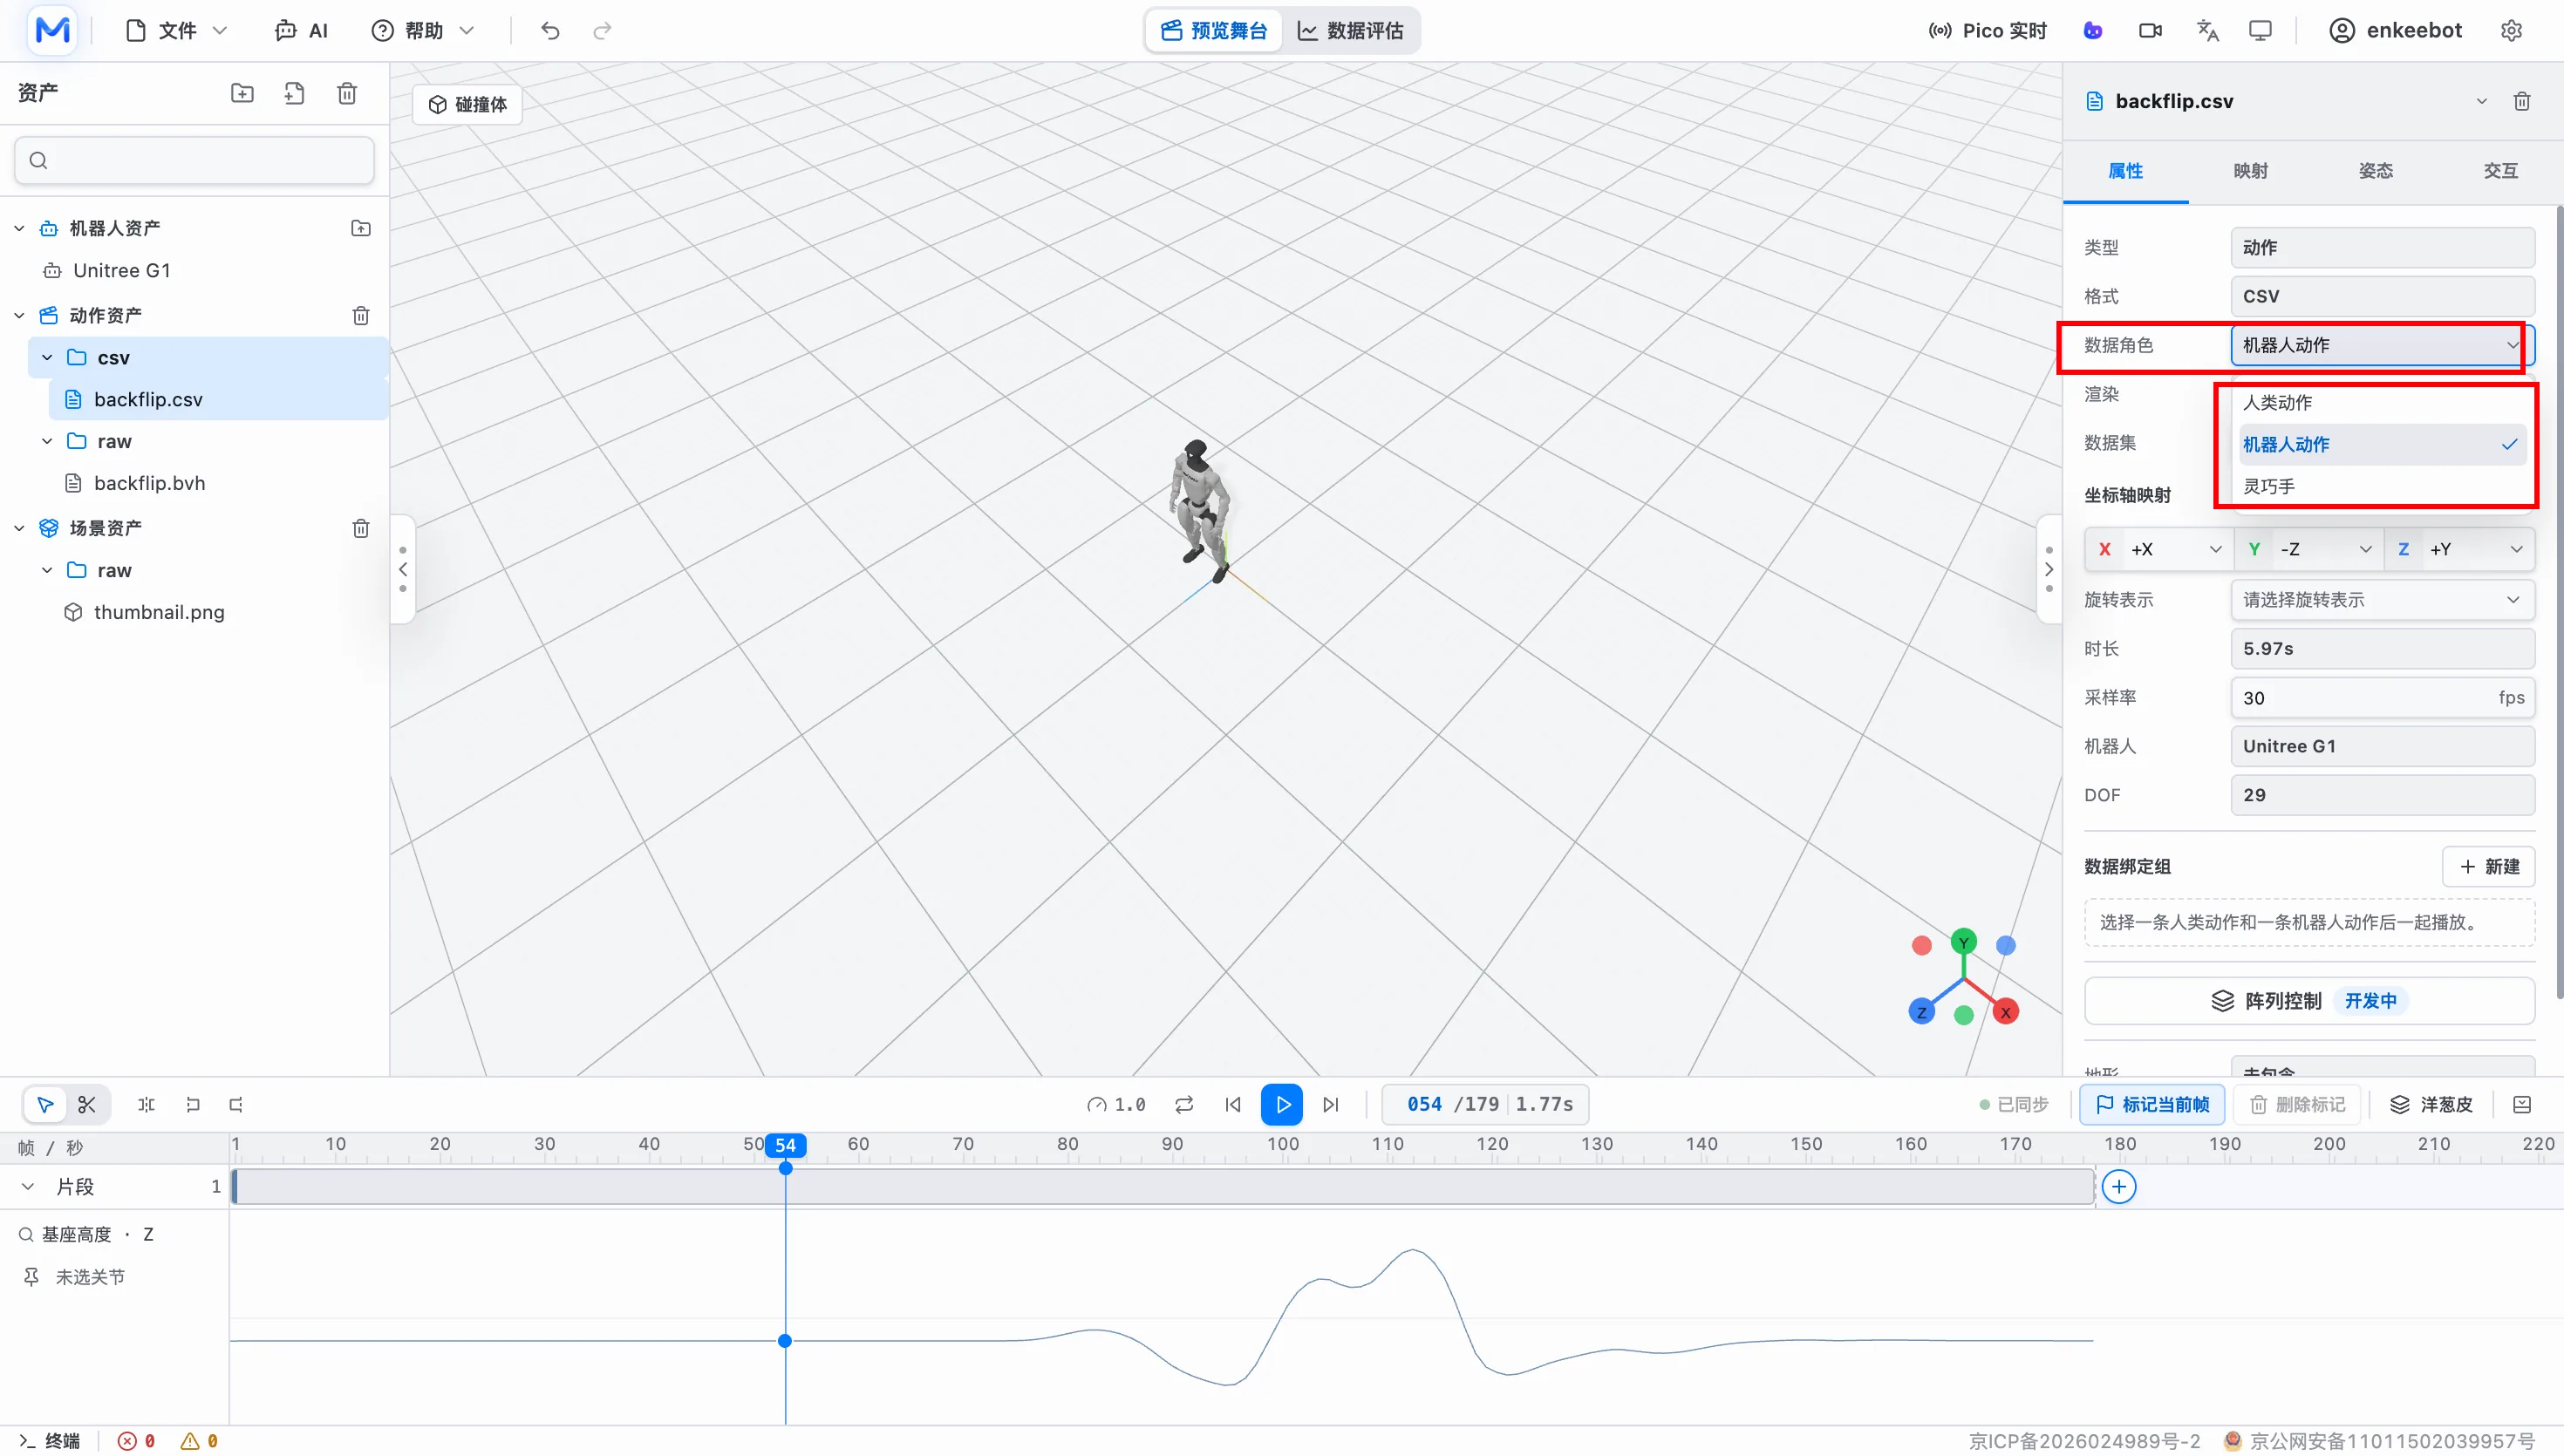
Task: Open the camera recording icon in top bar
Action: [x=2150, y=31]
